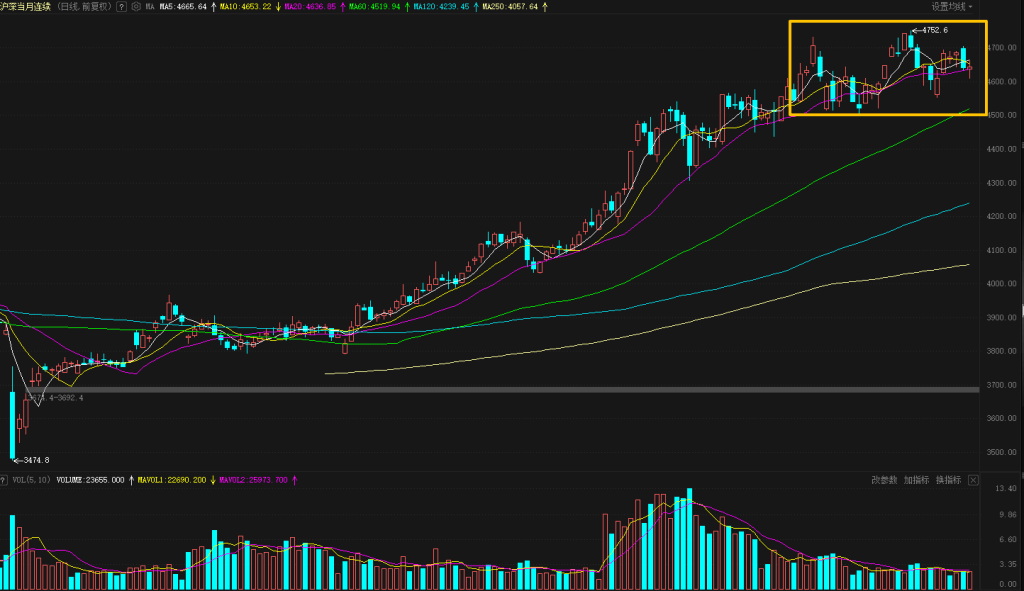Expand the 设置均线 dropdown

(x=951, y=6)
